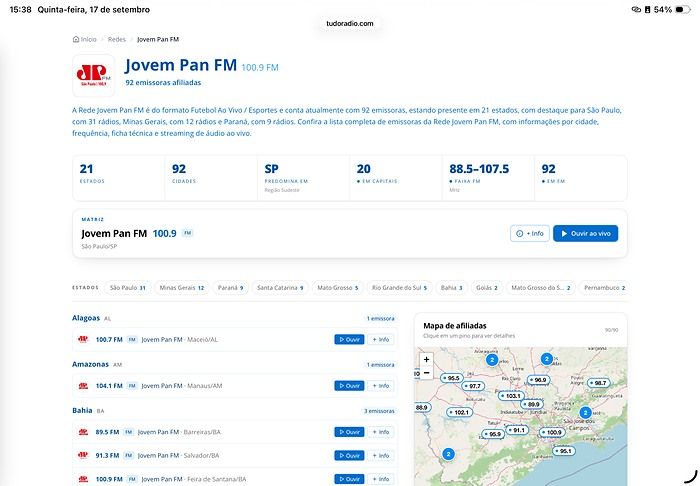This screenshot has height=486, width=700.
Task: Open + Info for 104.1 FM Manaus/AM
Action: tap(380, 386)
